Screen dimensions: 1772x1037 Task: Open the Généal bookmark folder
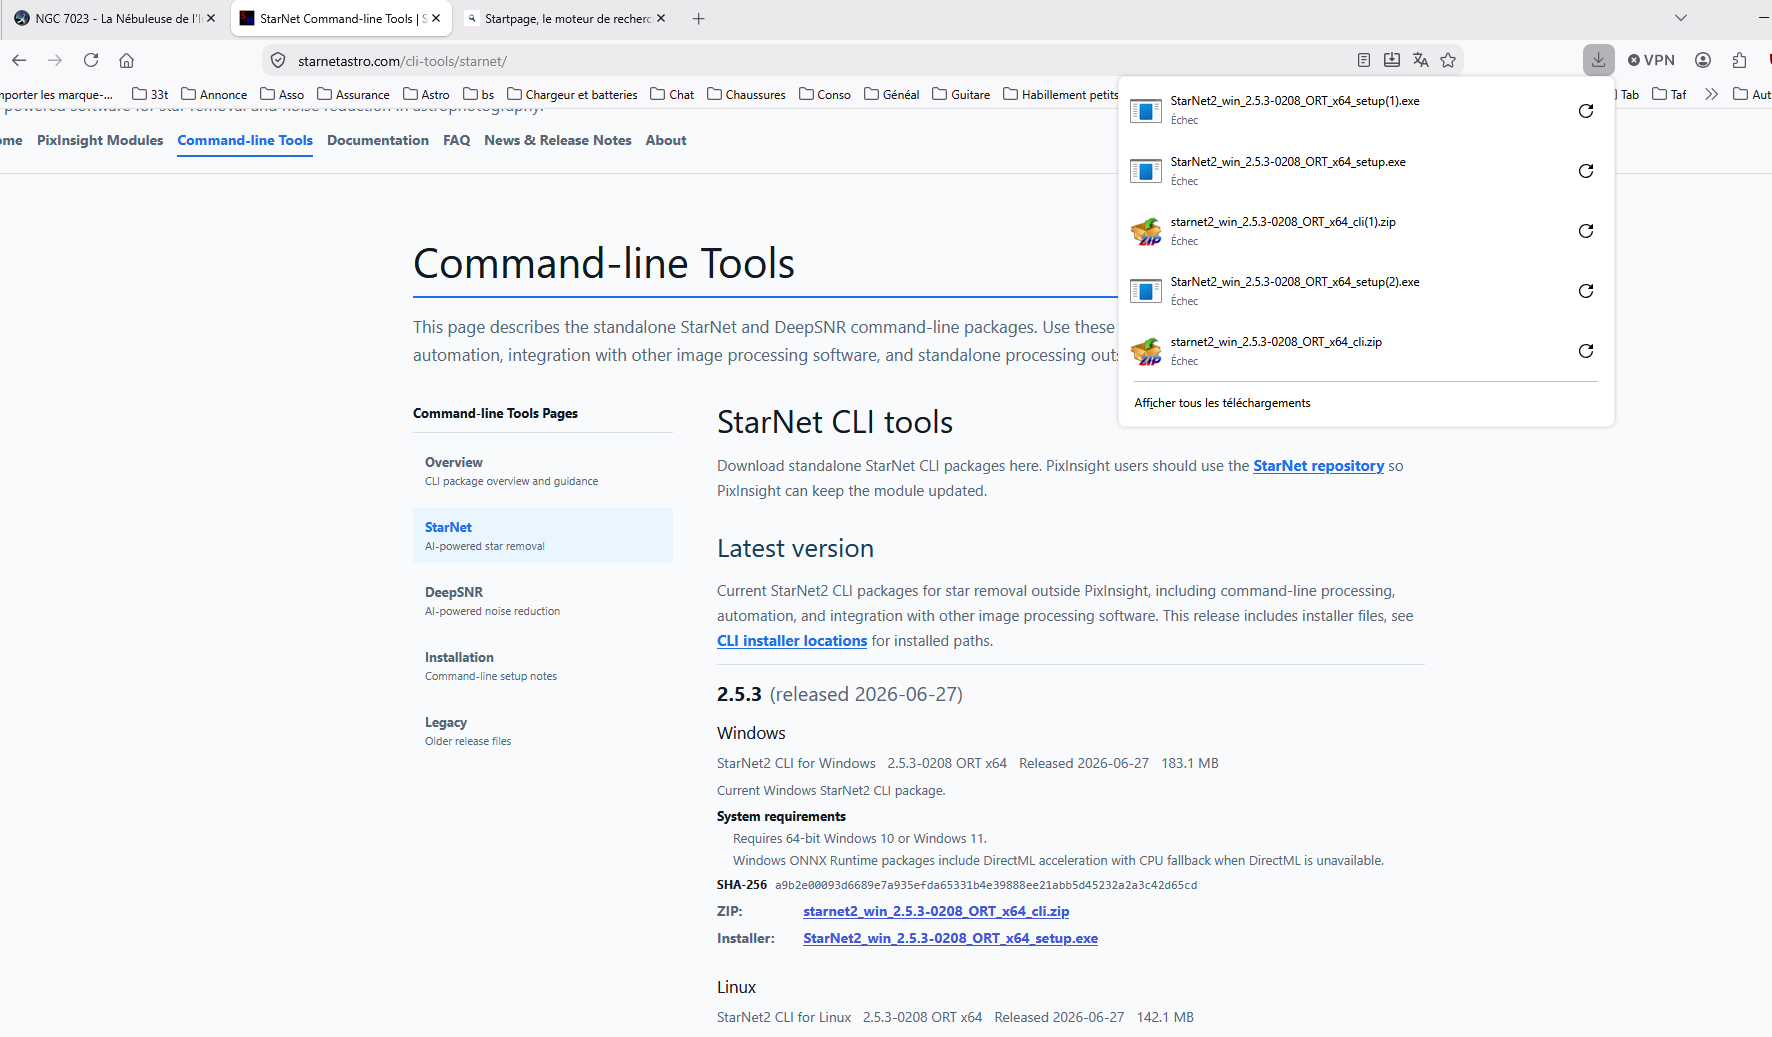tap(892, 94)
